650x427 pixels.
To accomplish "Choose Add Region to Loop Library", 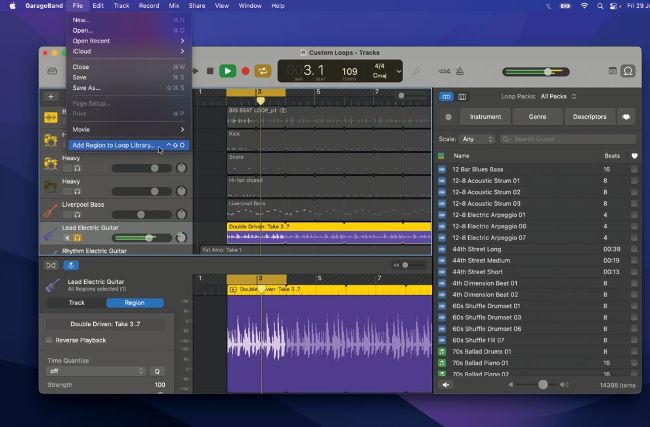I will pos(113,145).
